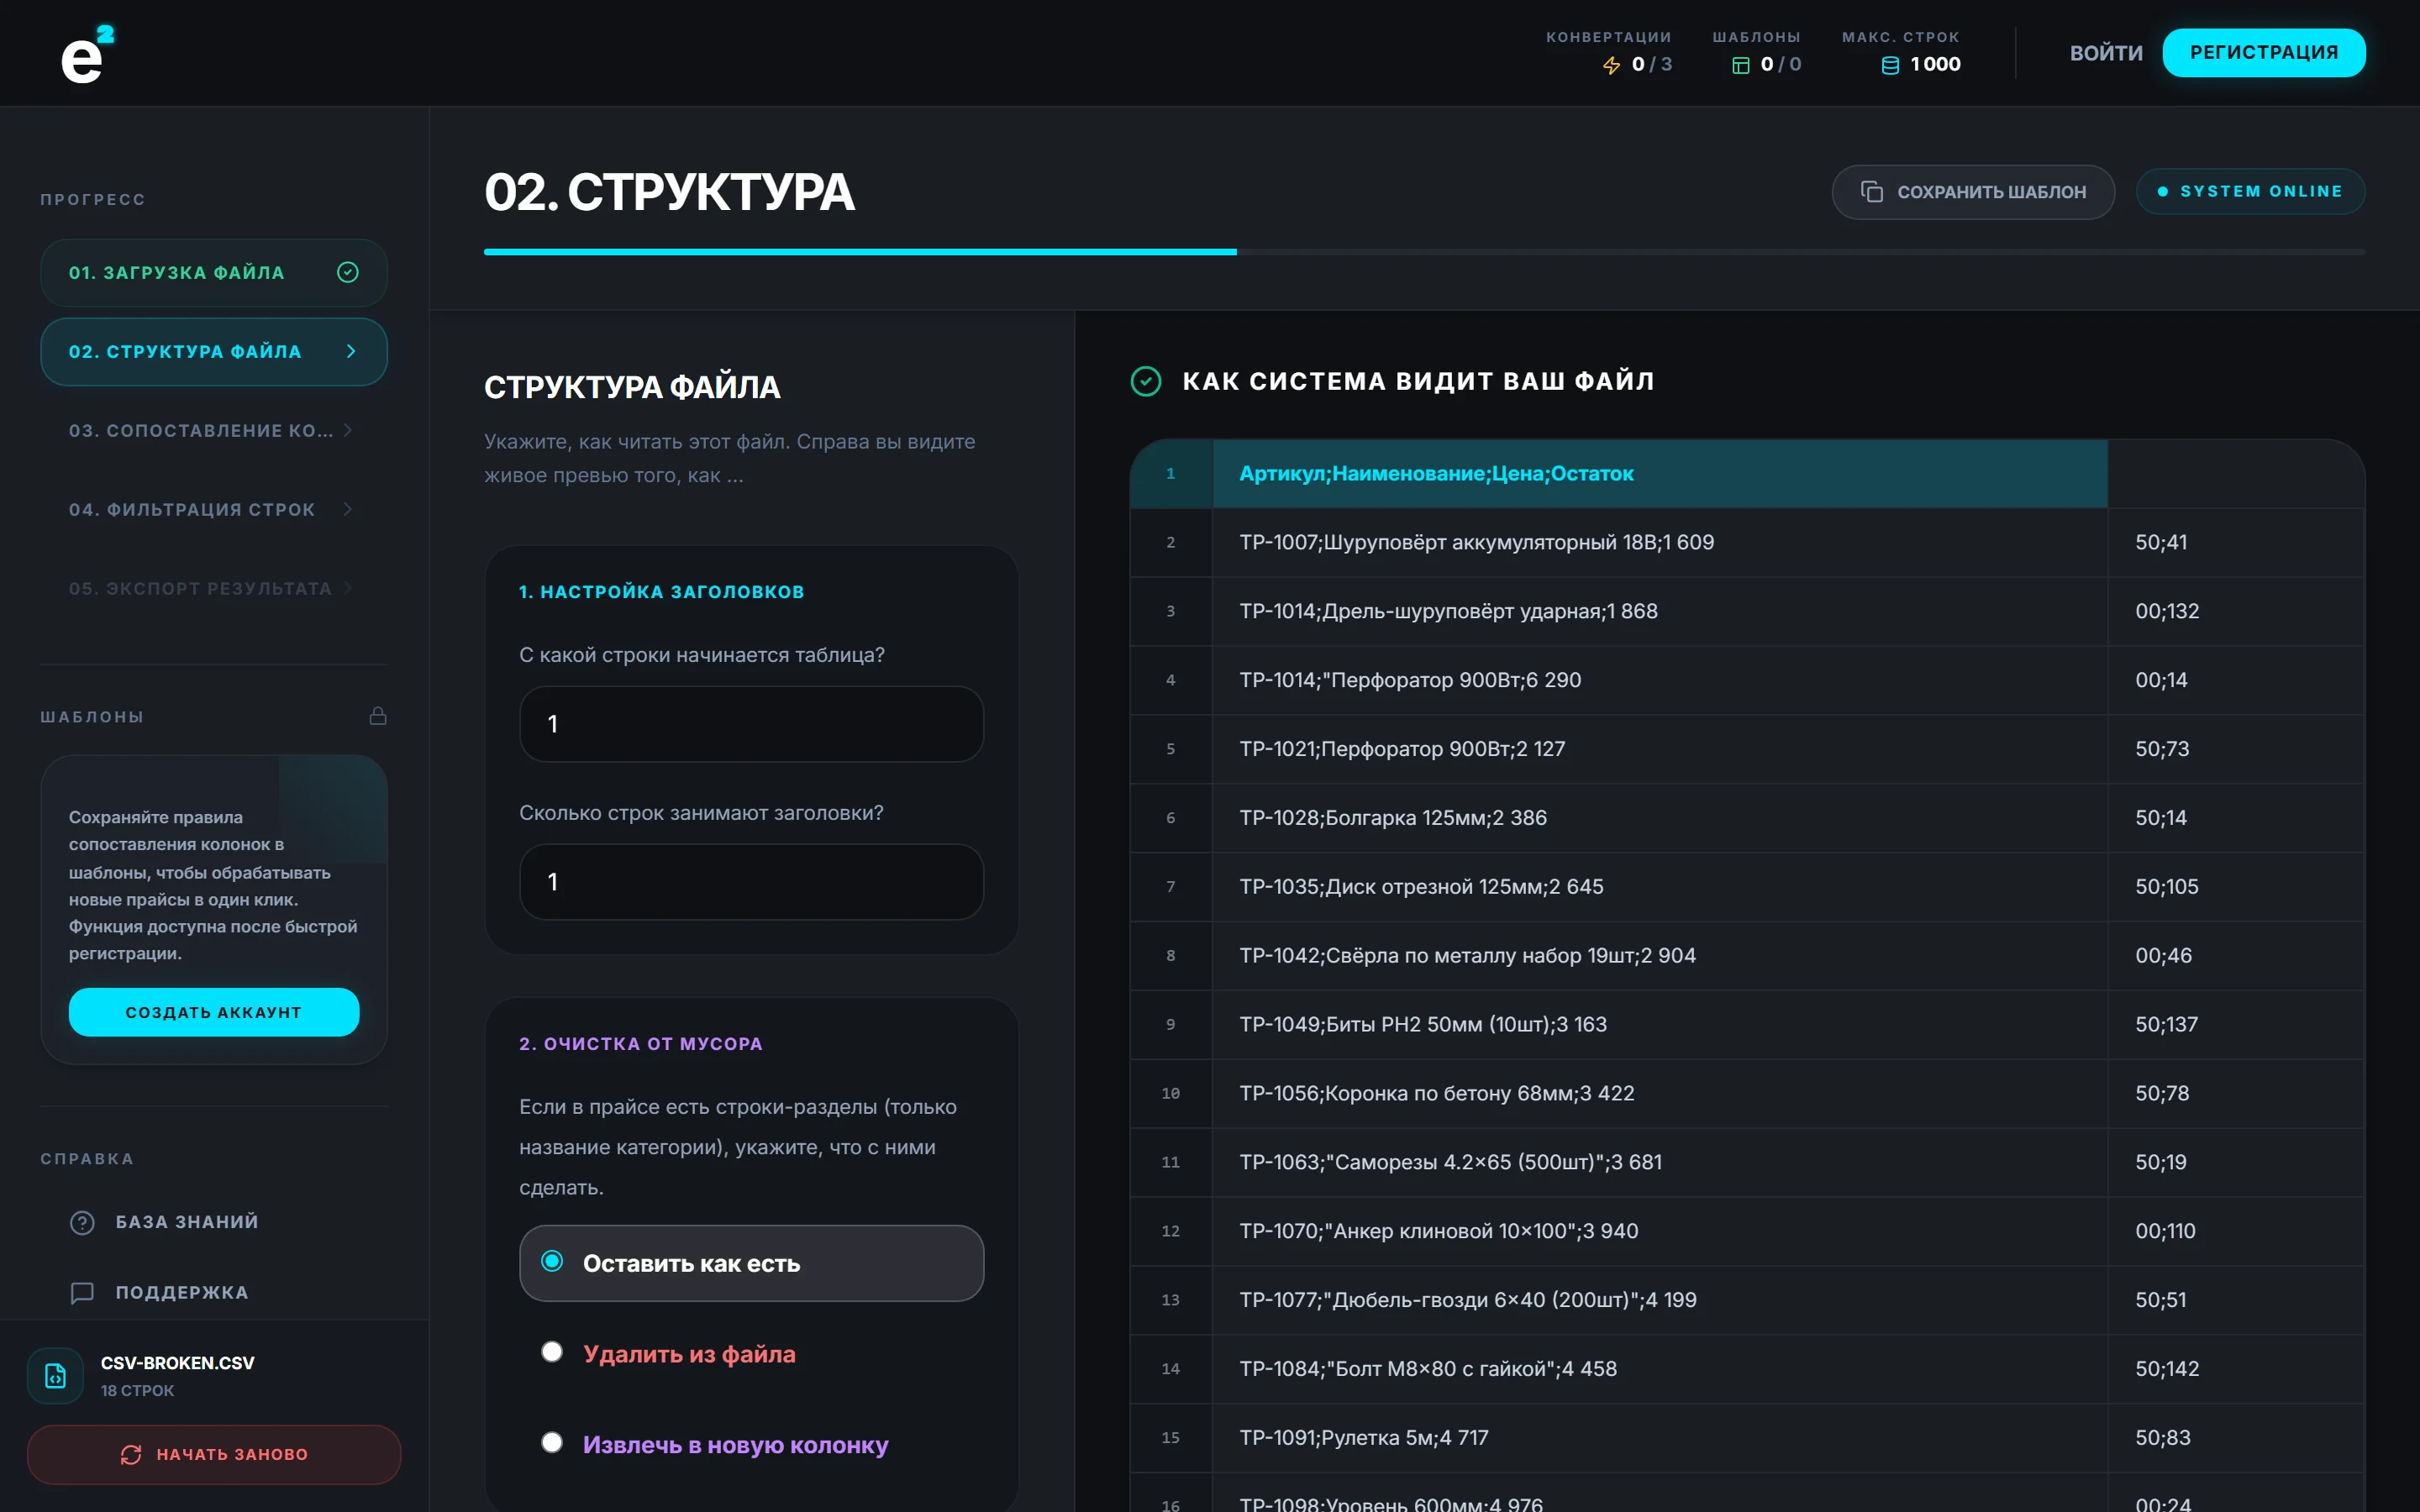Click the РЕГИСТРАЦИЯ button
Screen dimensions: 2420x1512
(2264, 52)
